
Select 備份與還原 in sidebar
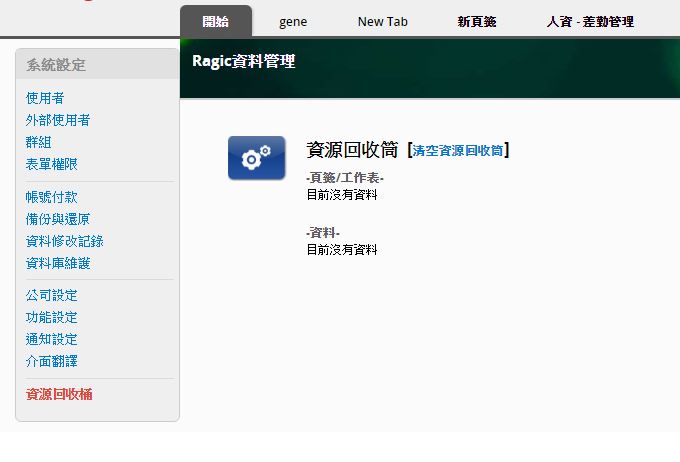pos(58,219)
